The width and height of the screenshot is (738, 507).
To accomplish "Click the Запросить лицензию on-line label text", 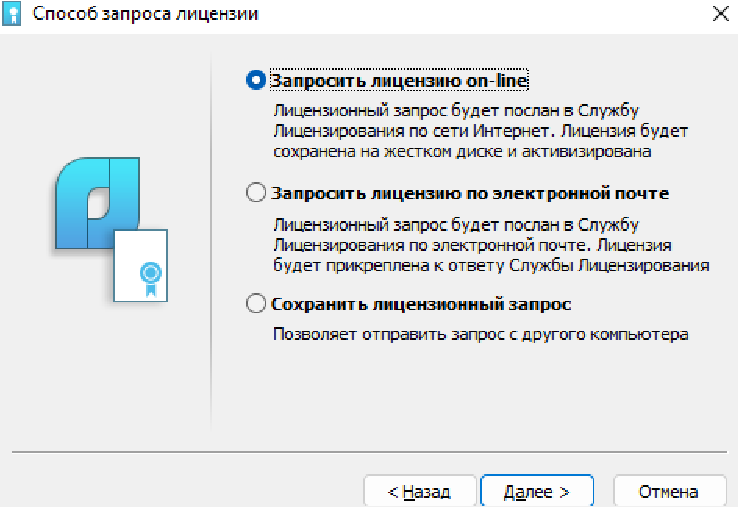I will tap(399, 80).
